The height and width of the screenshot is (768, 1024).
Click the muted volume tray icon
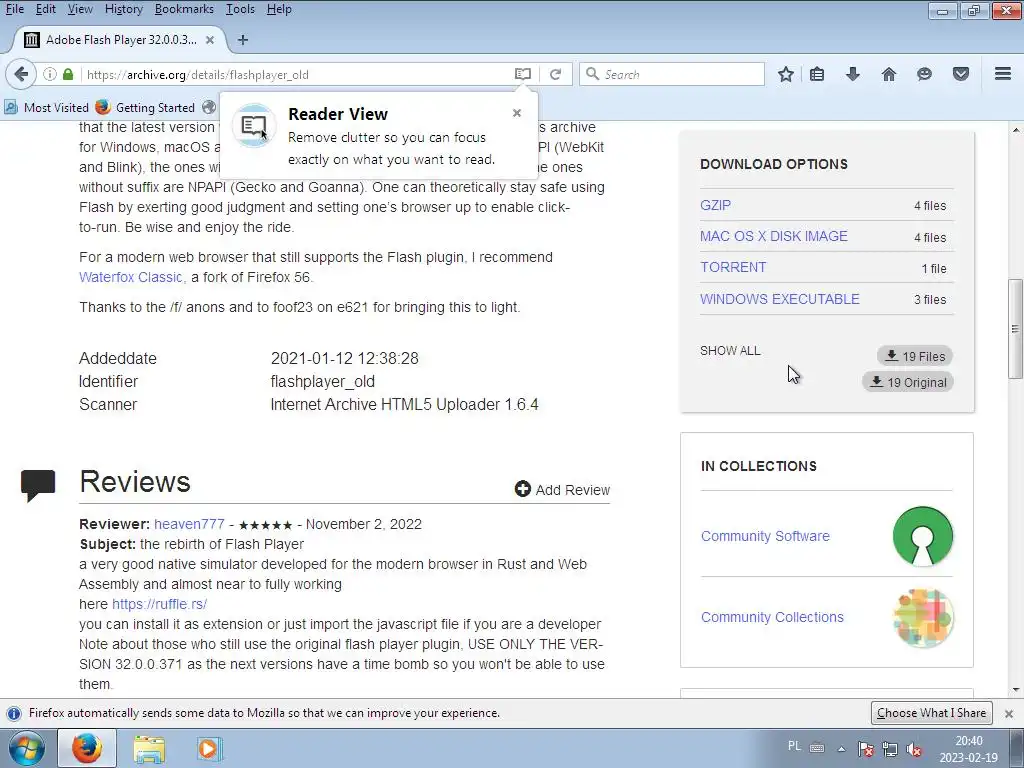coord(914,749)
